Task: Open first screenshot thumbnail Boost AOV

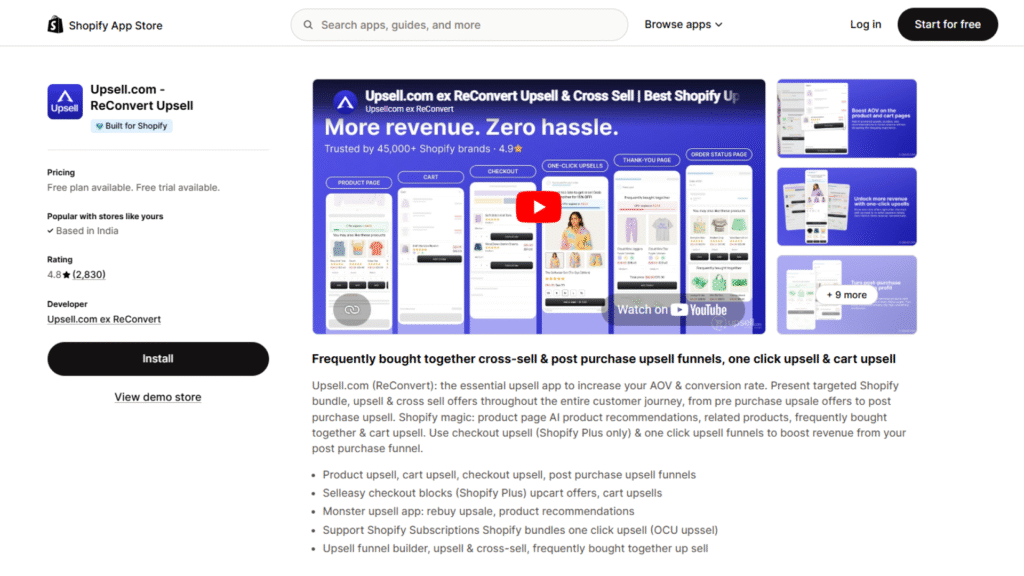Action: pos(846,118)
